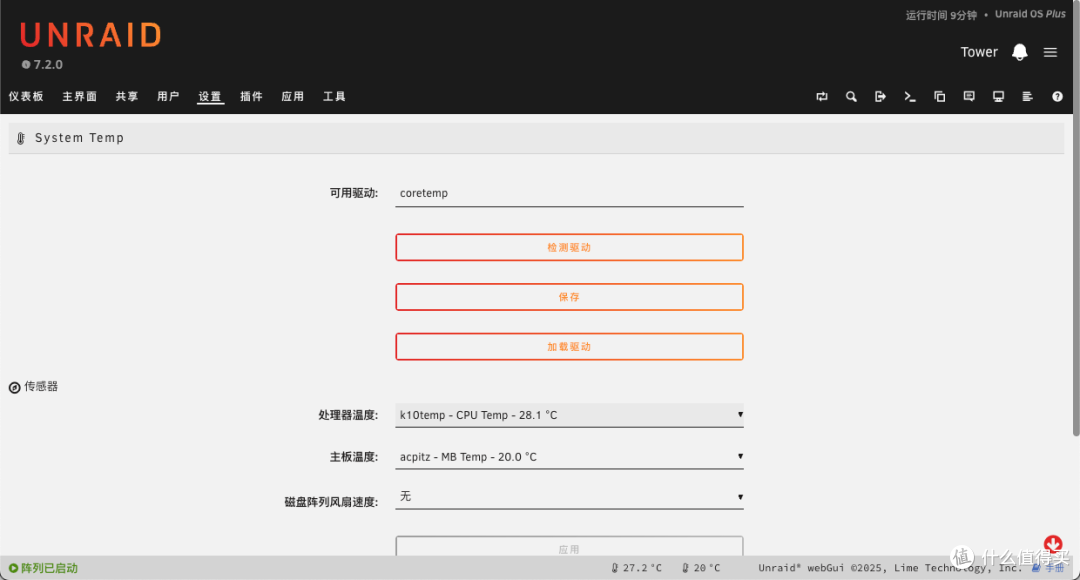Click the Unraid logo
The image size is (1080, 580).
(x=90, y=35)
